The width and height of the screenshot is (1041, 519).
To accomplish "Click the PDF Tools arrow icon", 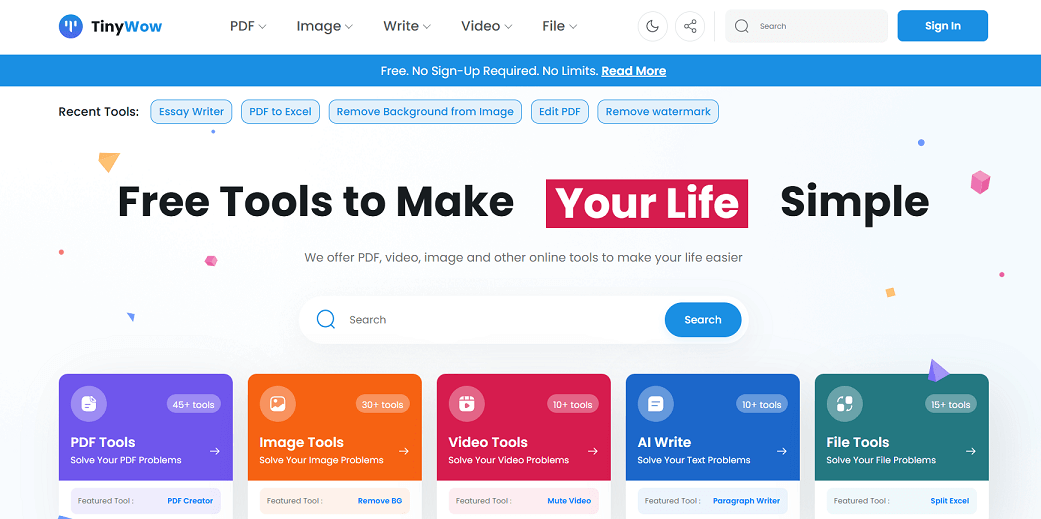I will (x=215, y=451).
